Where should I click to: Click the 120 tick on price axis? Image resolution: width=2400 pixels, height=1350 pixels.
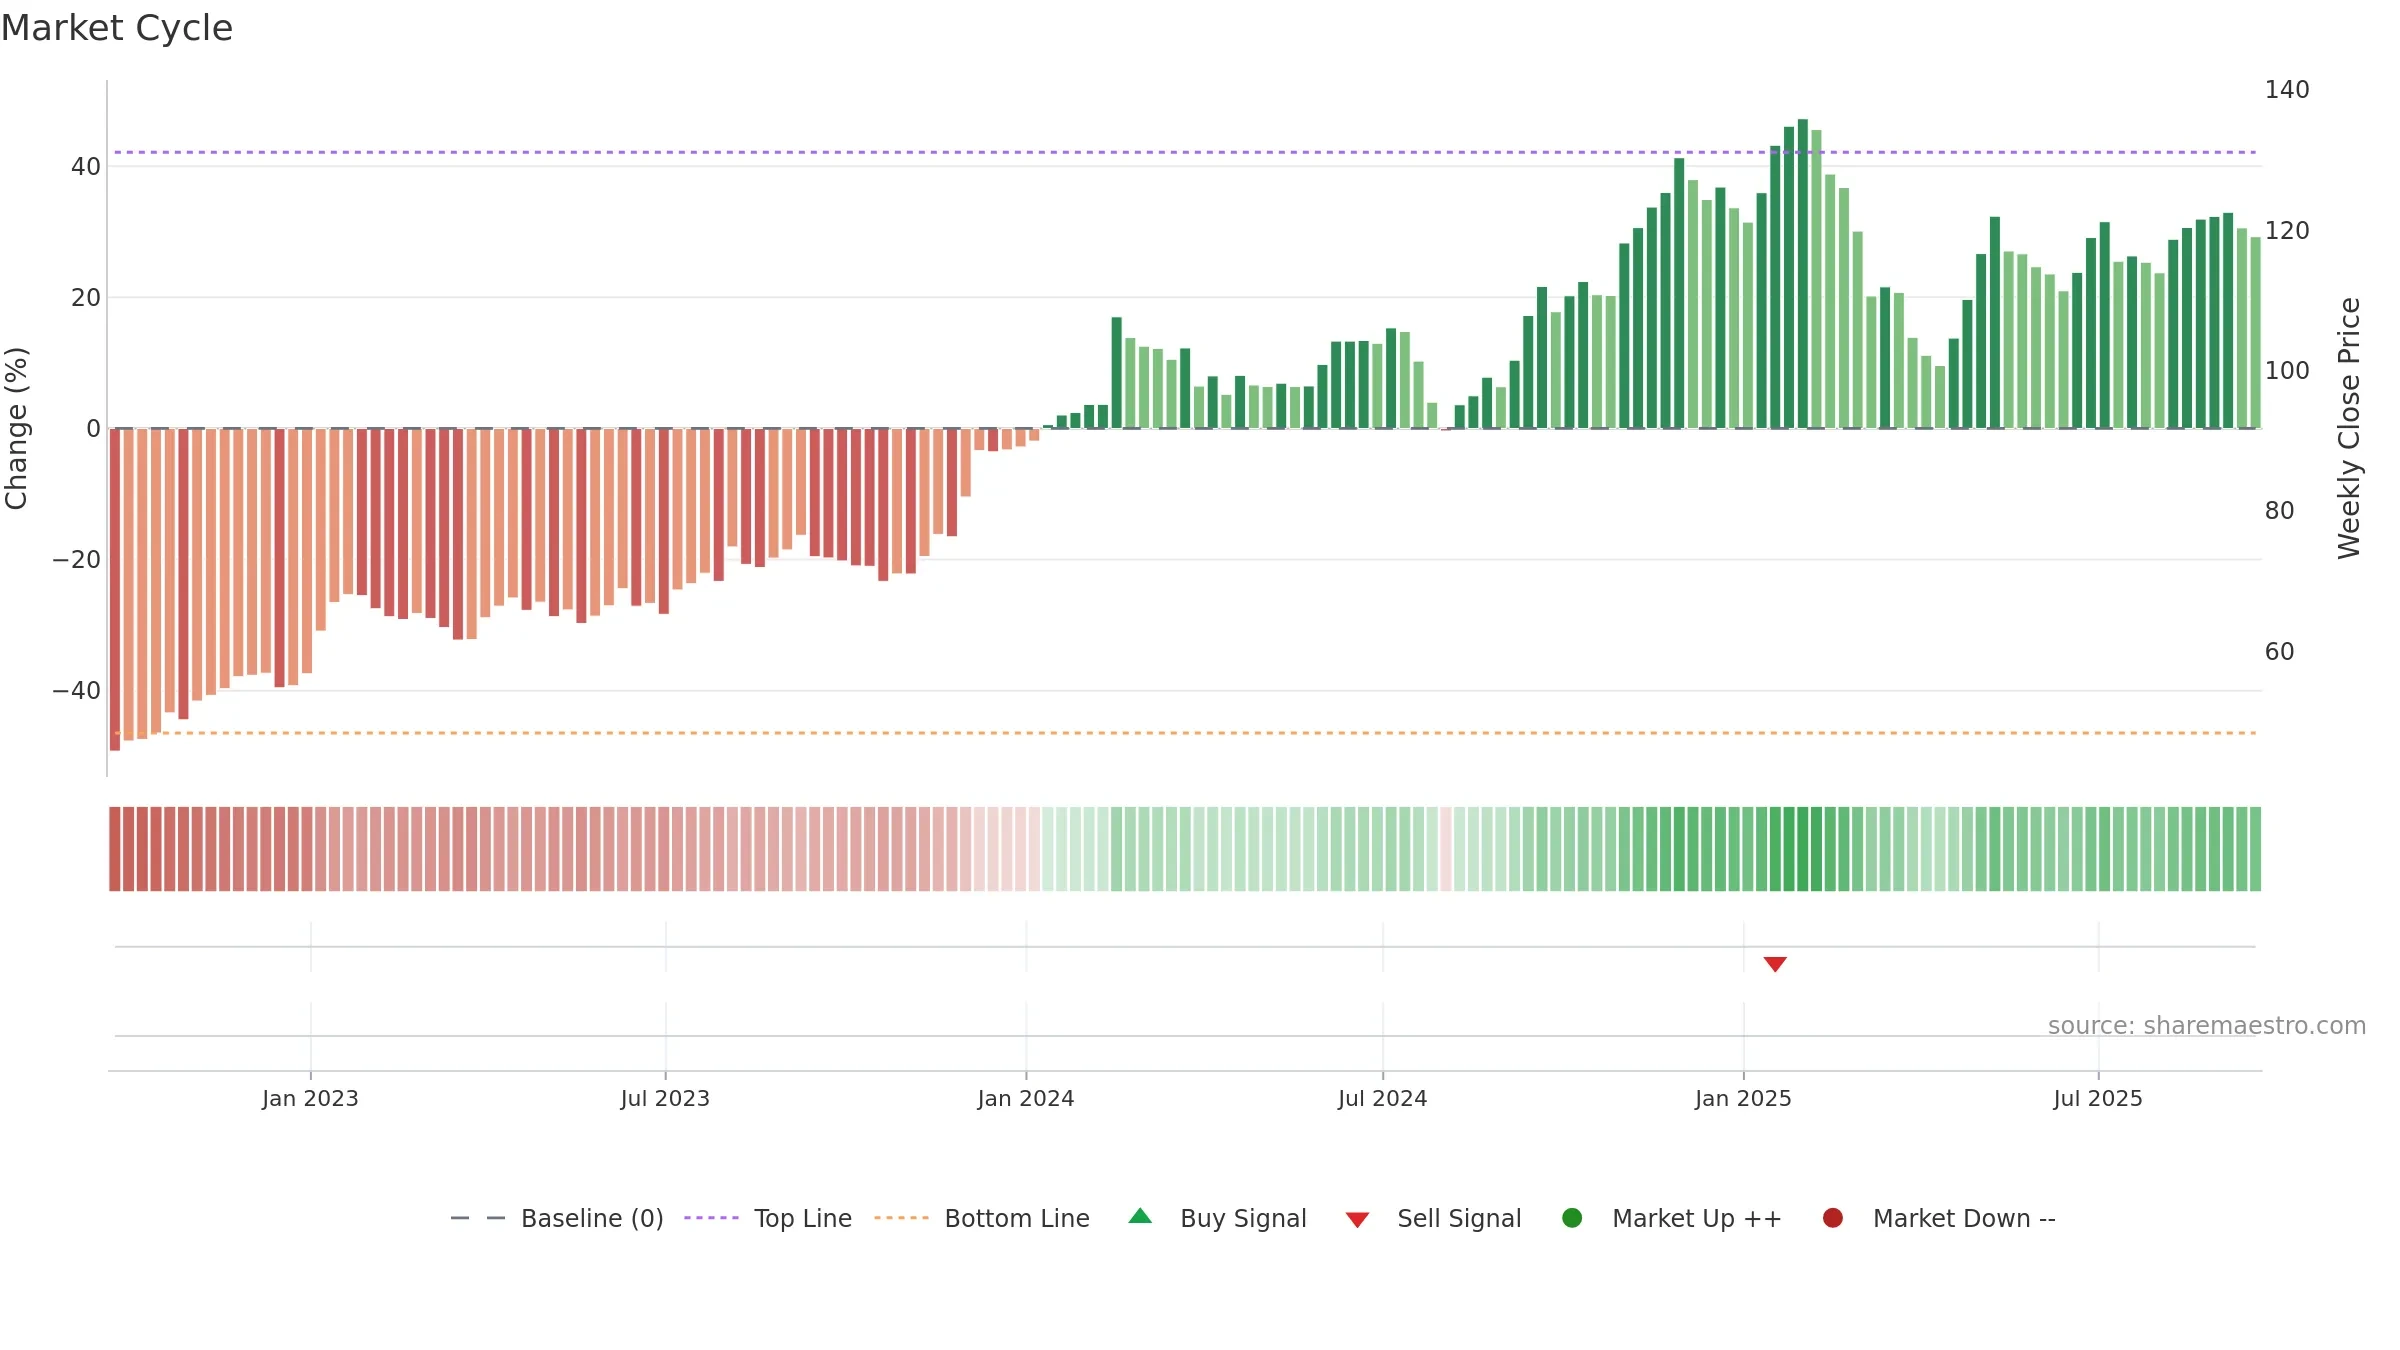[2287, 231]
